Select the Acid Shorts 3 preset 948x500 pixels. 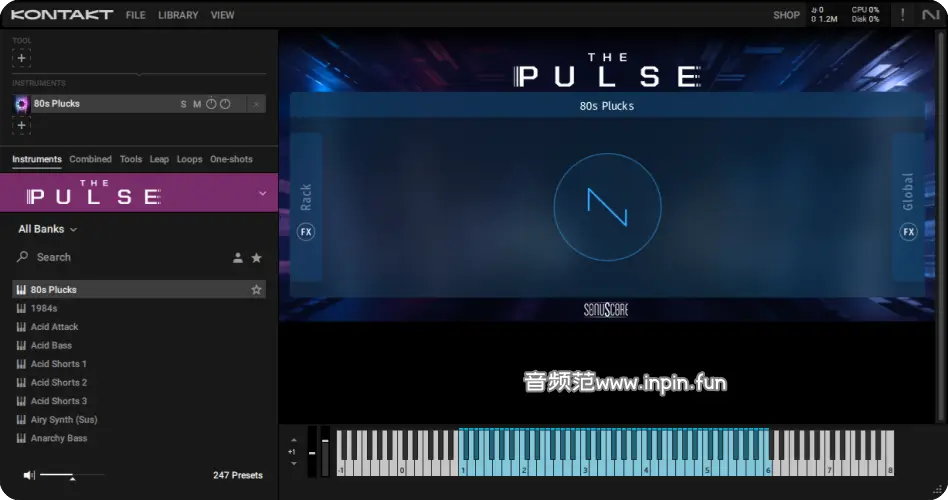(x=139, y=401)
